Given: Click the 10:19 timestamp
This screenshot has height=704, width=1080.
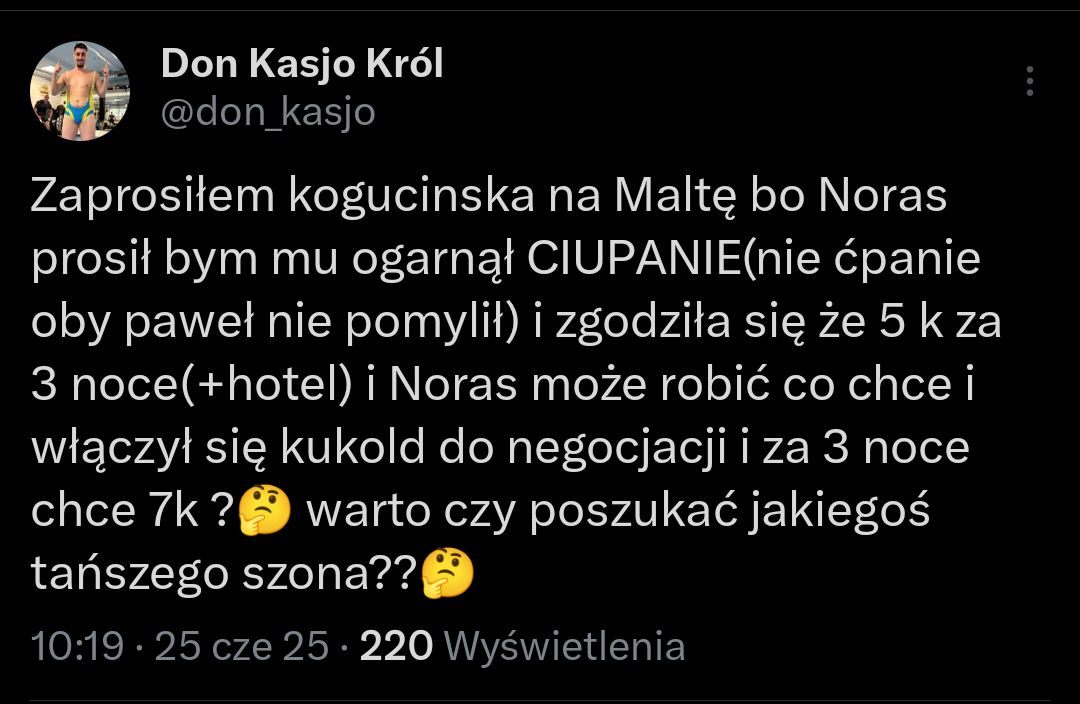Looking at the screenshot, I should (77, 646).
